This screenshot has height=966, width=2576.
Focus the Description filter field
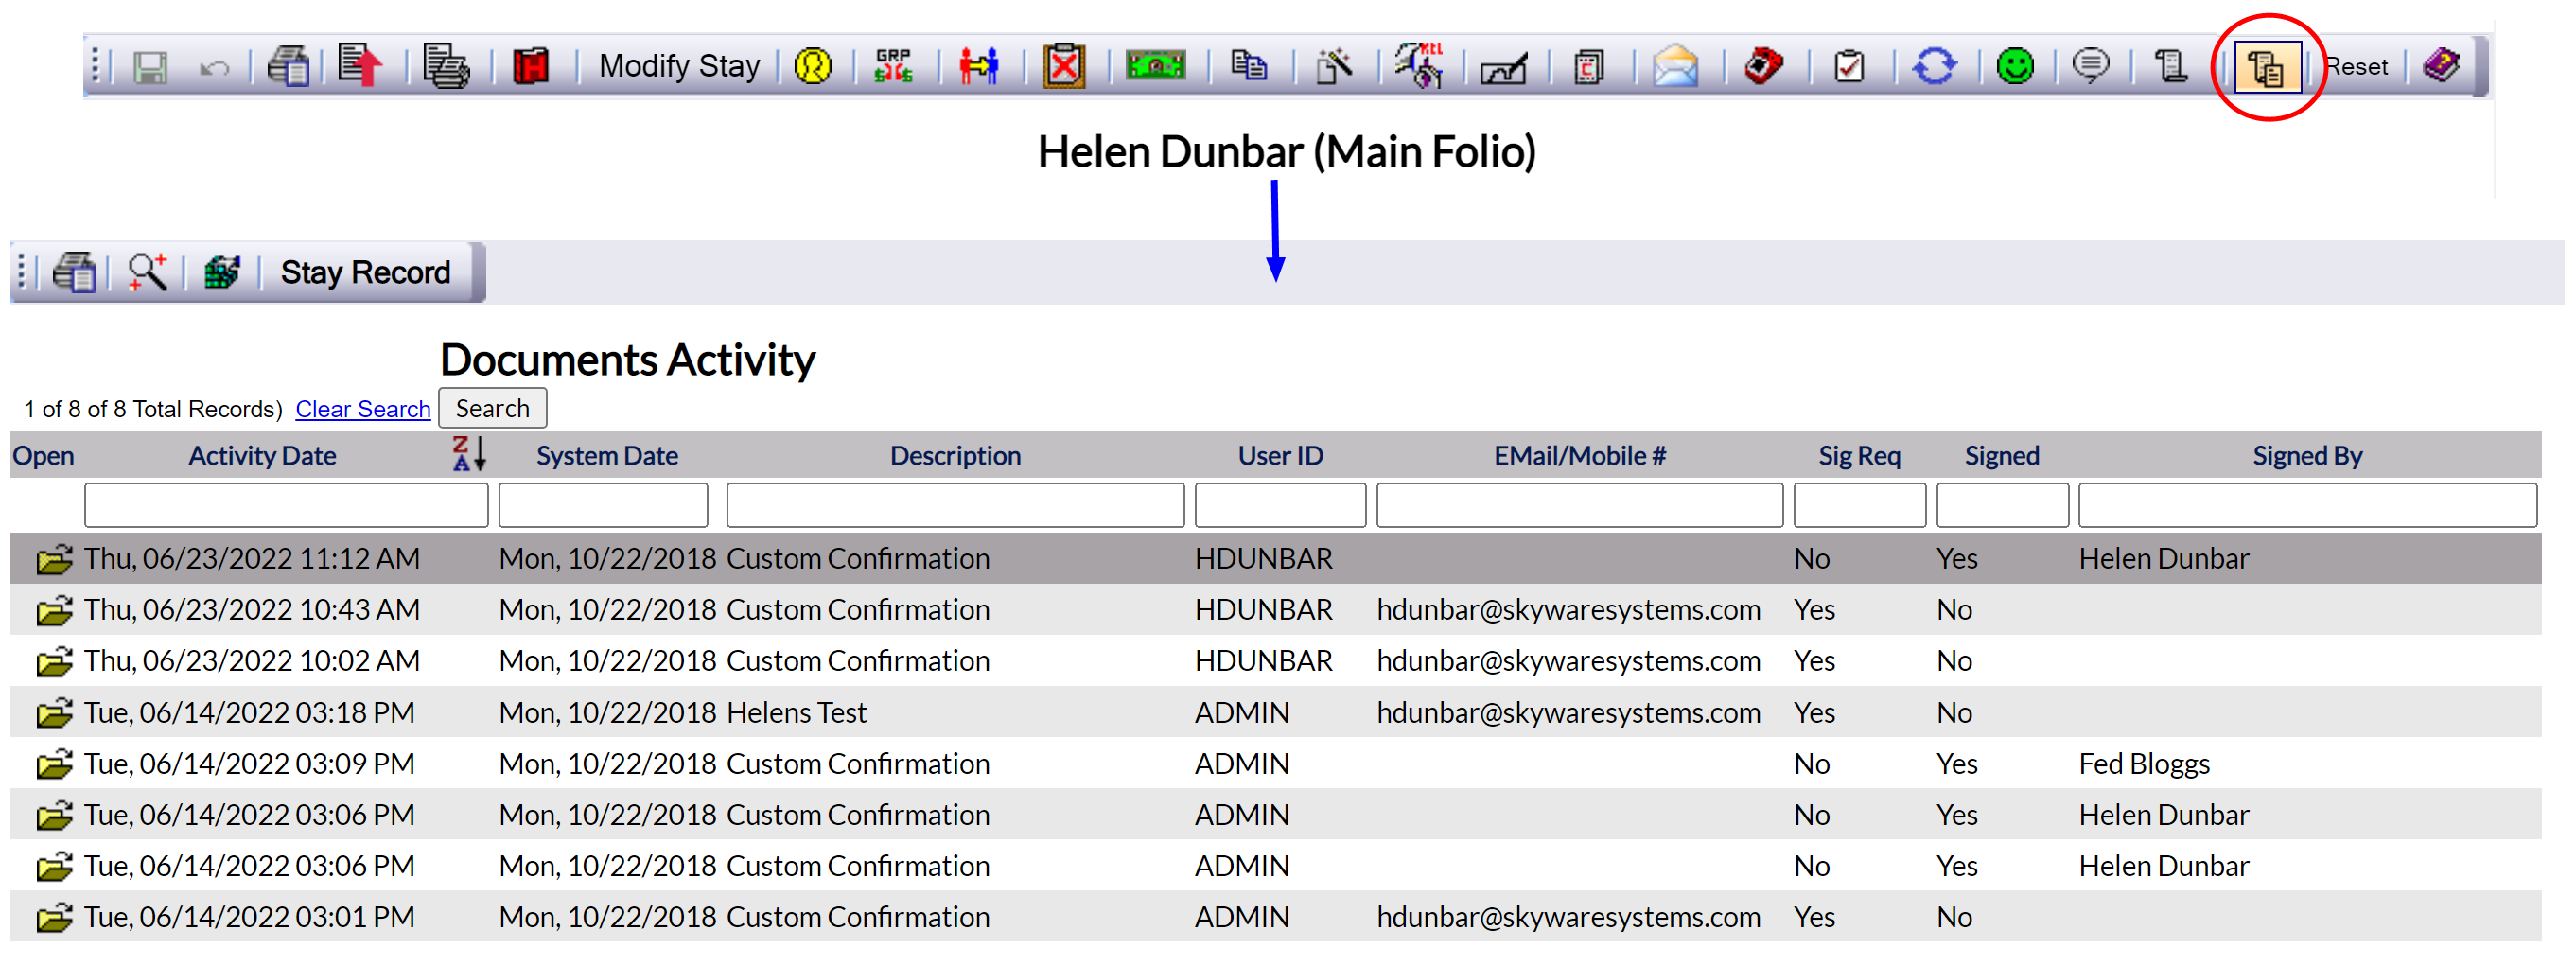click(955, 505)
